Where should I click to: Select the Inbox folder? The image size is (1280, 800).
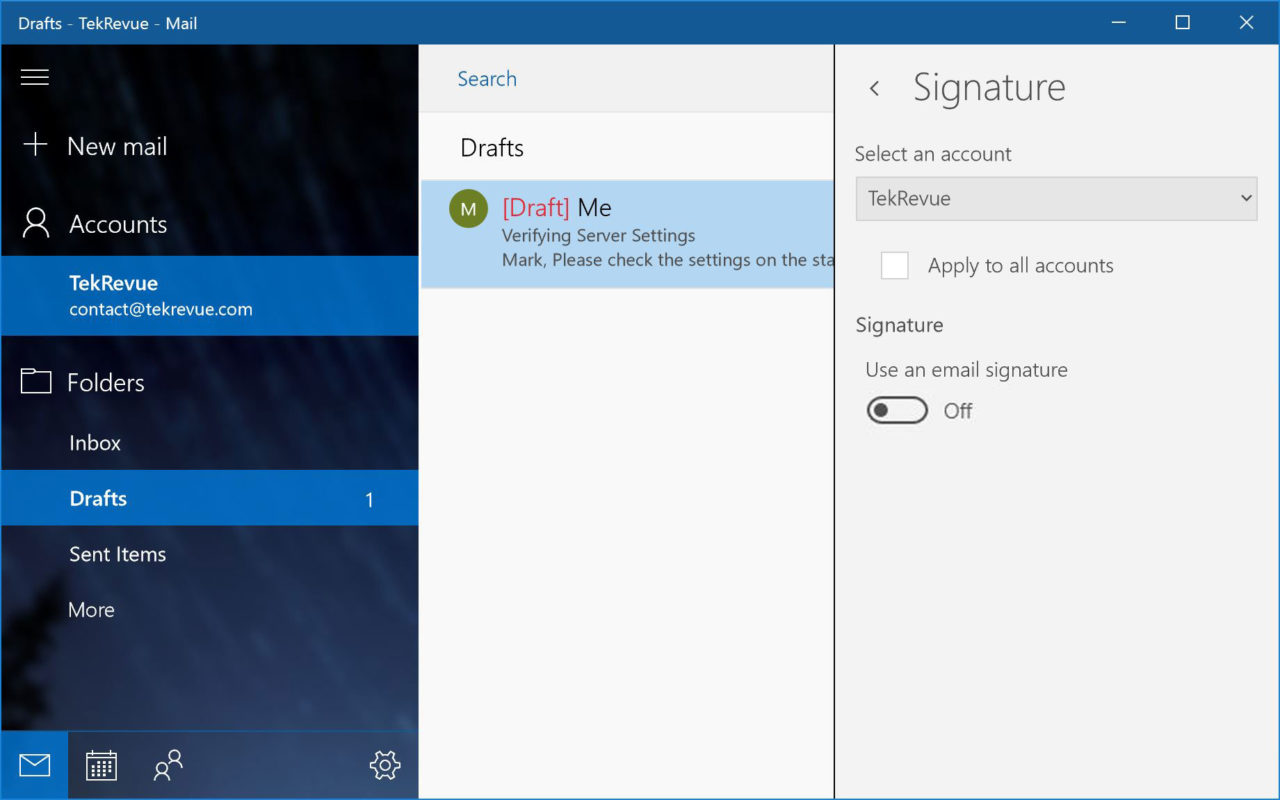[x=210, y=443]
